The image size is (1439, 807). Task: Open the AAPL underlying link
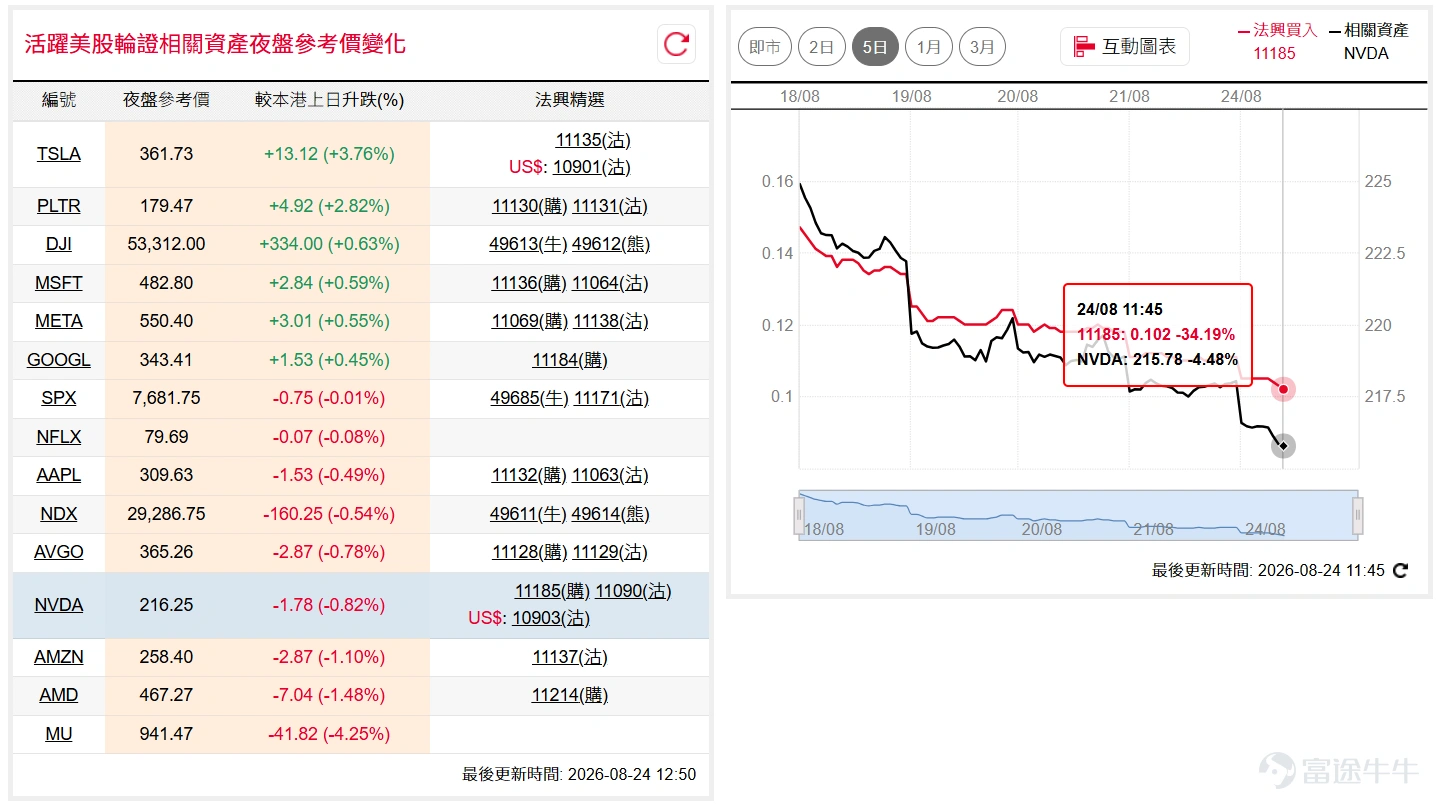click(x=59, y=474)
